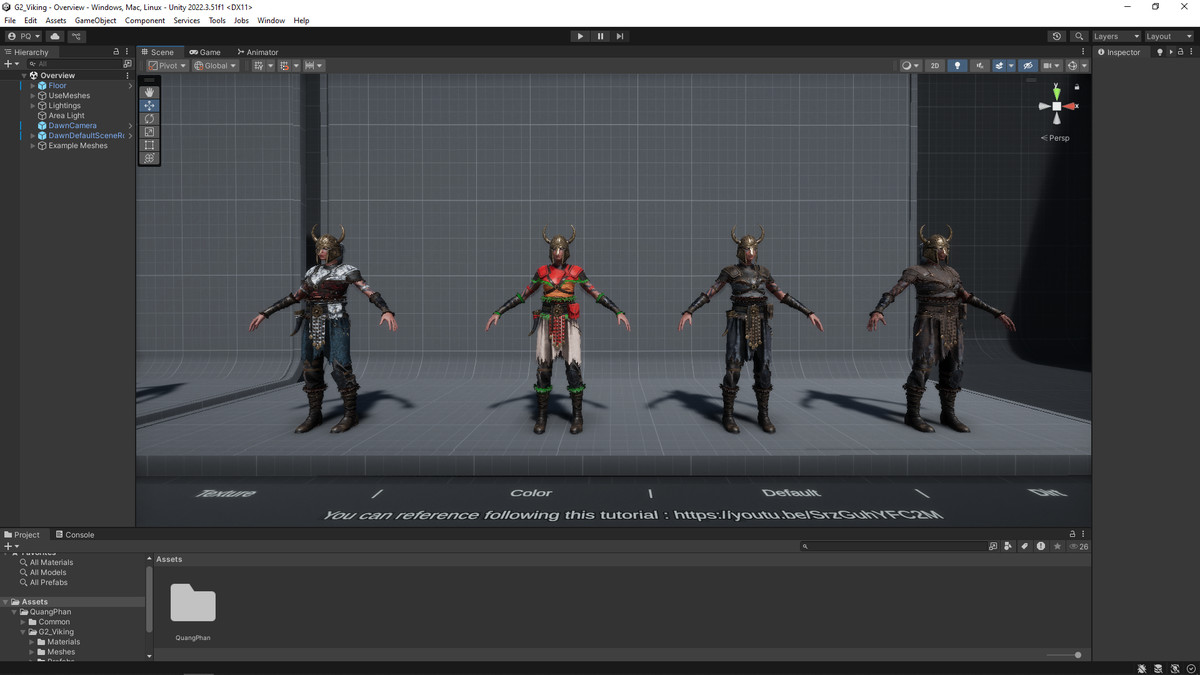This screenshot has height=675, width=1200.
Task: Click the search by label tag icon
Action: click(x=1025, y=547)
